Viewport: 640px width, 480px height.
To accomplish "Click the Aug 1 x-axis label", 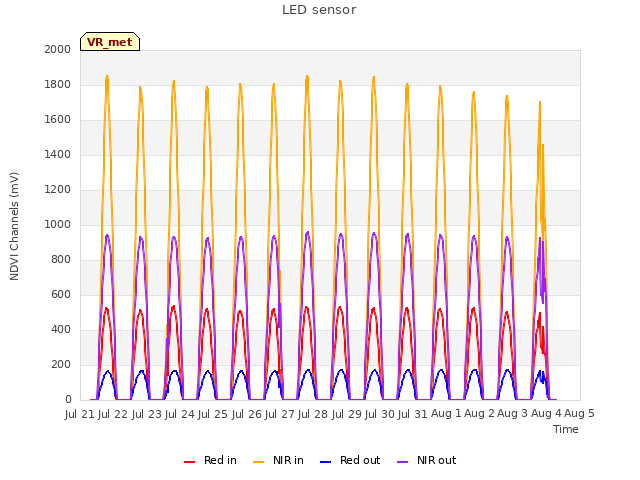I will (x=446, y=414).
